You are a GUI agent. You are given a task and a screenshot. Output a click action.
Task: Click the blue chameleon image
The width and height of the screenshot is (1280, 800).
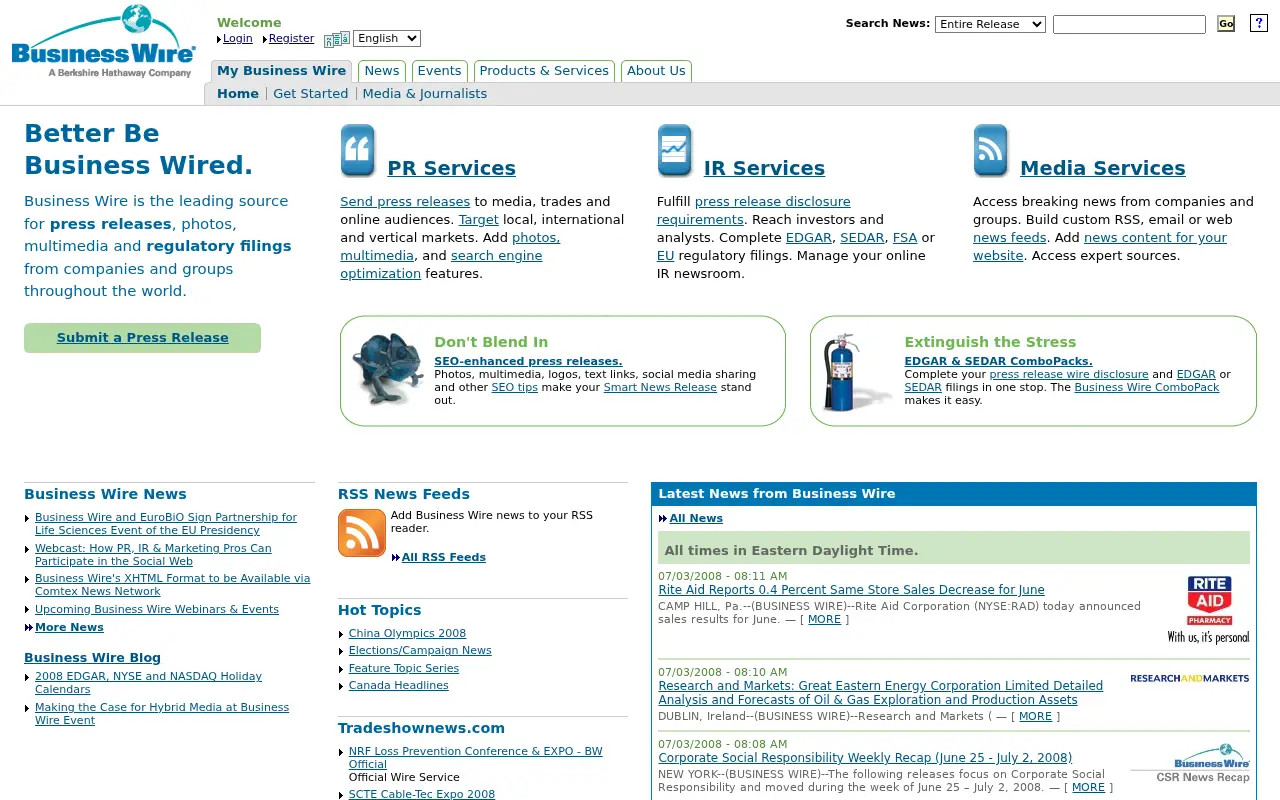(389, 369)
